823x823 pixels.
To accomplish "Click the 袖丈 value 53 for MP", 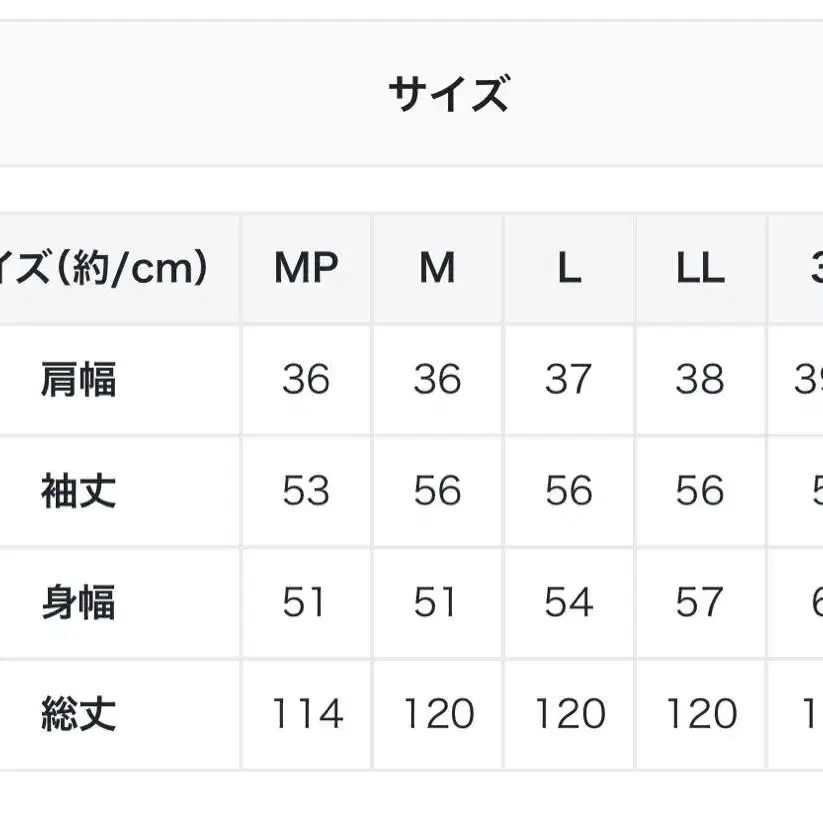I will 306,491.
